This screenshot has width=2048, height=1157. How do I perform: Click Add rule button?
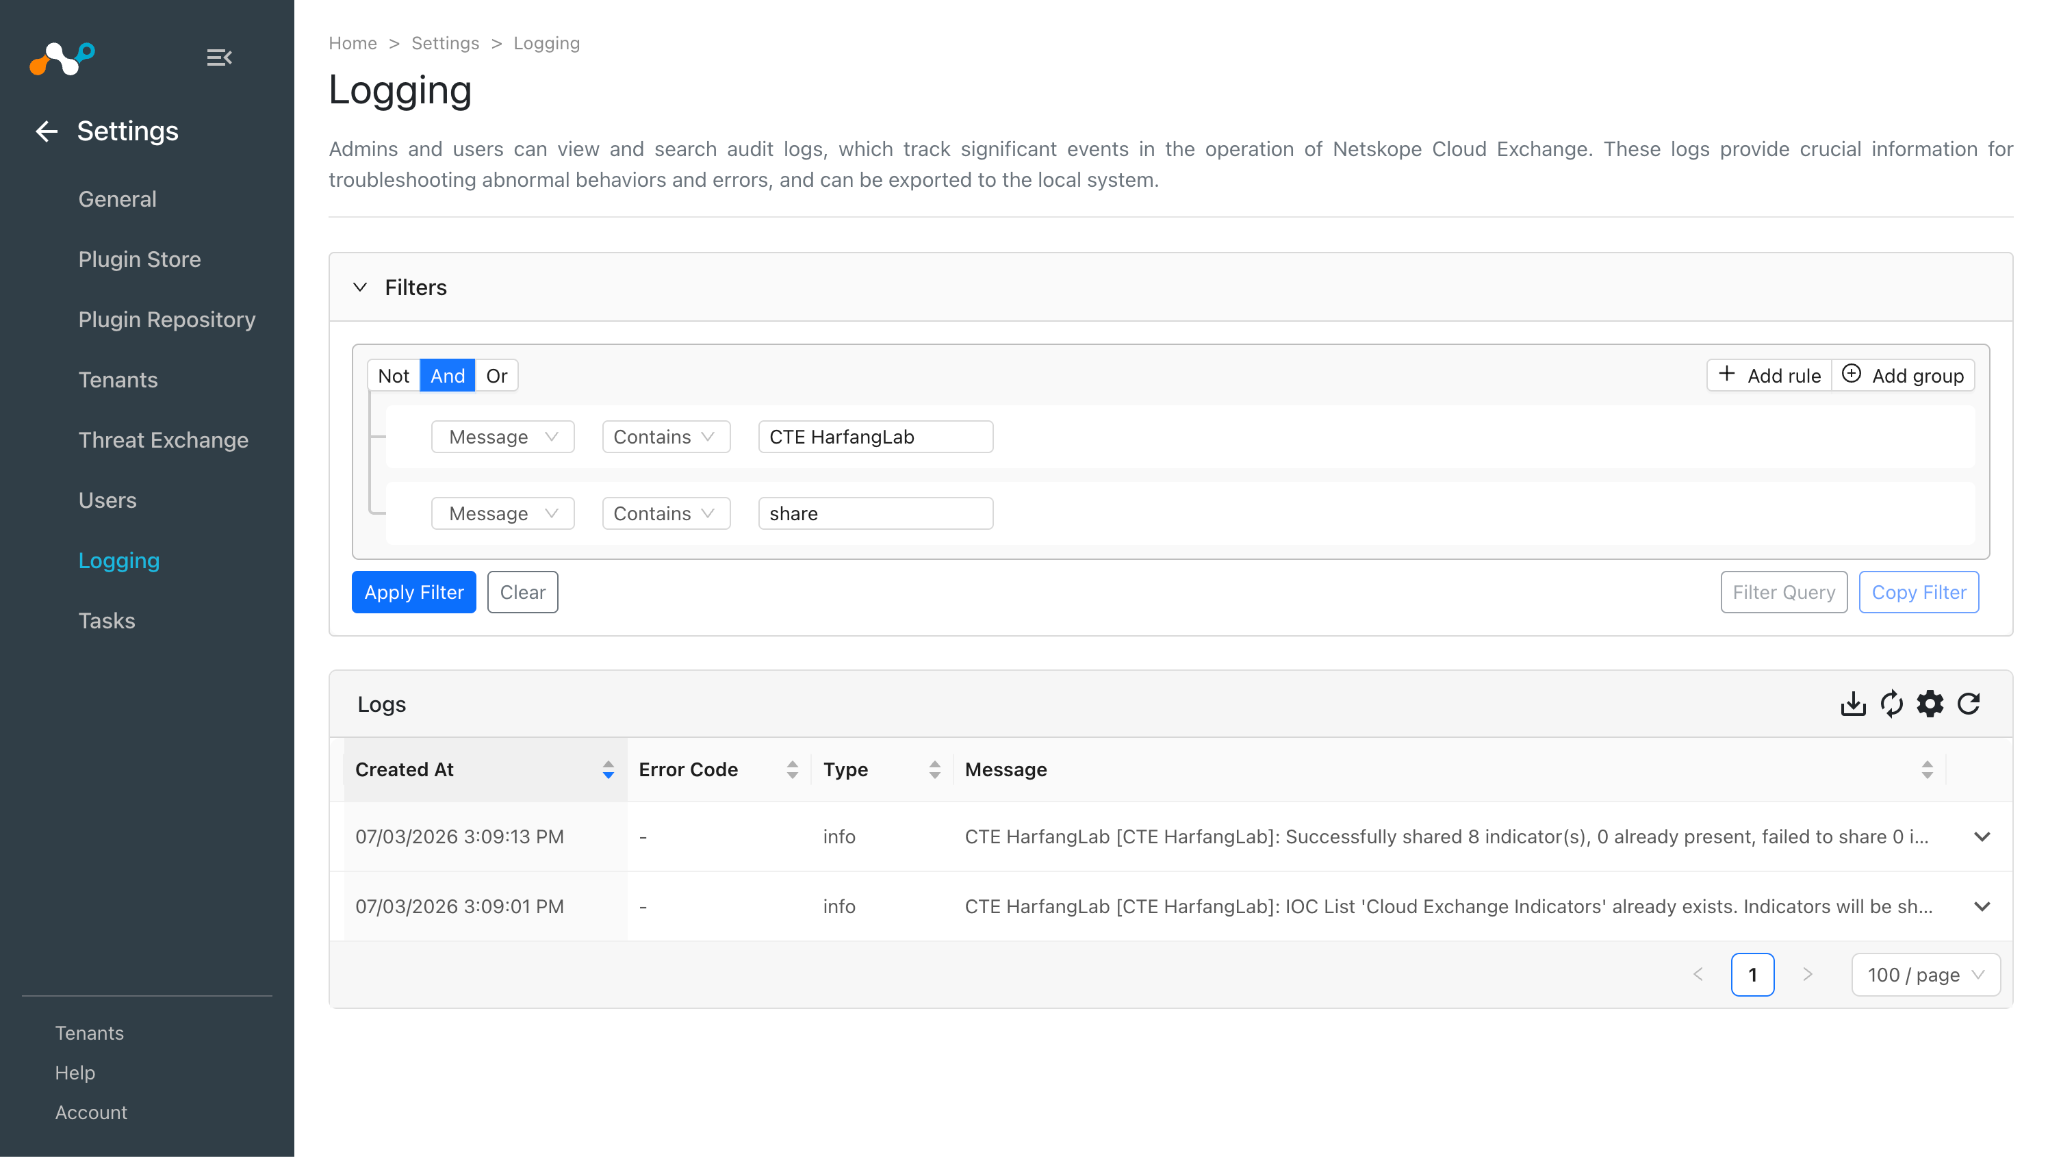pos(1769,375)
